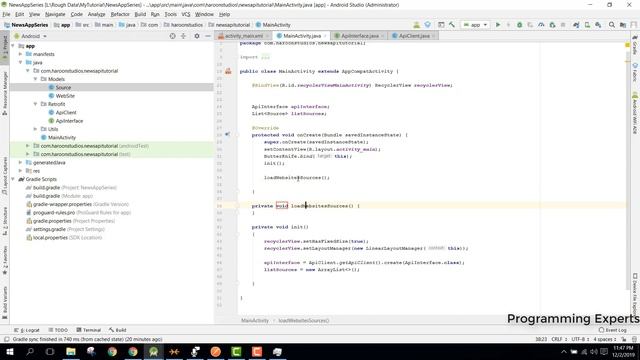Open the app run configuration dropdown
640x360 pixels.
coord(475,25)
